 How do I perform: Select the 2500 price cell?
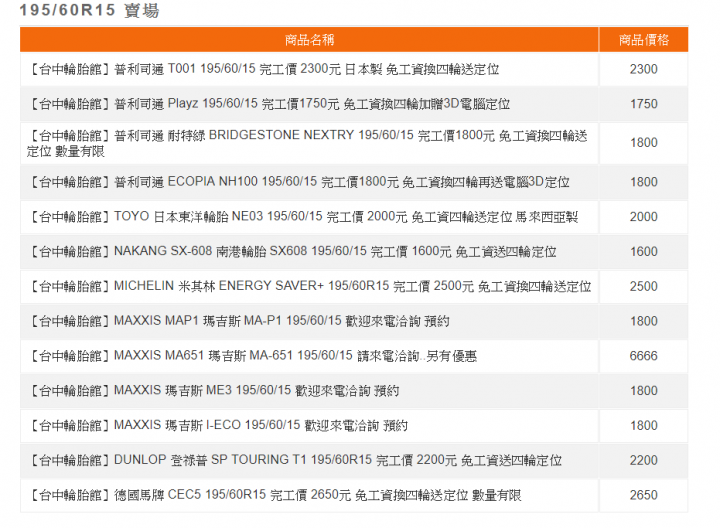pyautogui.click(x=644, y=286)
